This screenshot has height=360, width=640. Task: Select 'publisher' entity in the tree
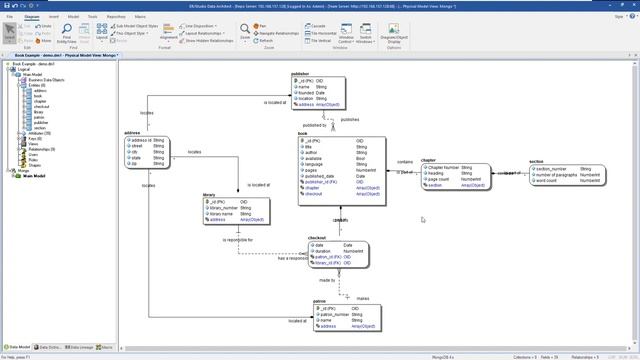click(41, 122)
